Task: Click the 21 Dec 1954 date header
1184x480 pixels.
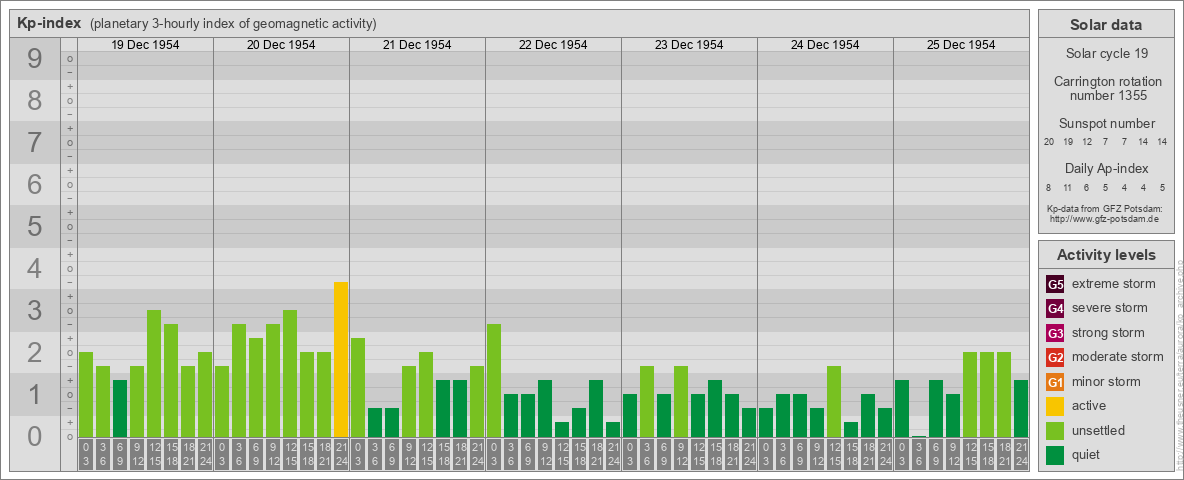Action: point(417,45)
